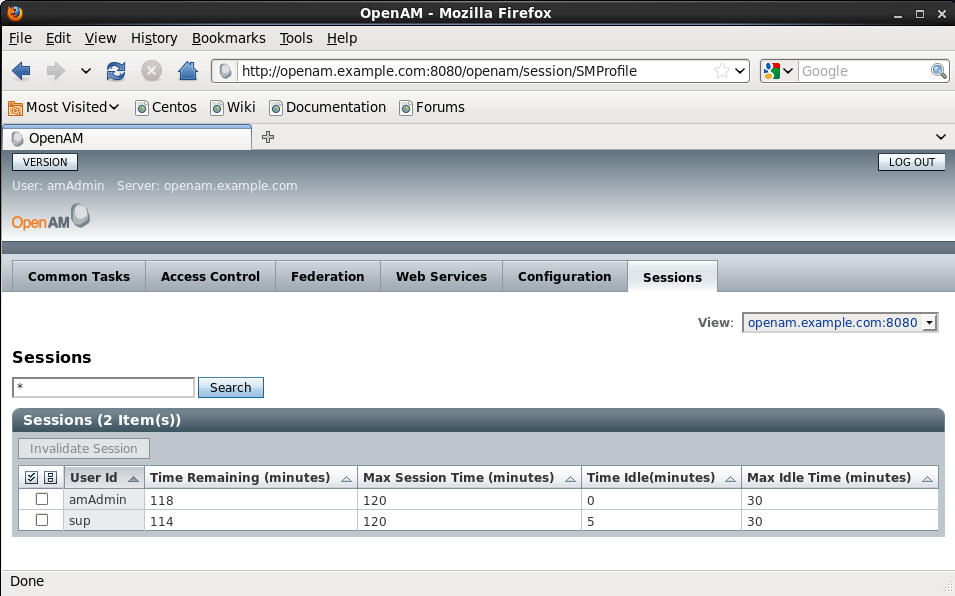This screenshot has width=955, height=596.
Task: Close the Firefox window
Action: coord(942,14)
